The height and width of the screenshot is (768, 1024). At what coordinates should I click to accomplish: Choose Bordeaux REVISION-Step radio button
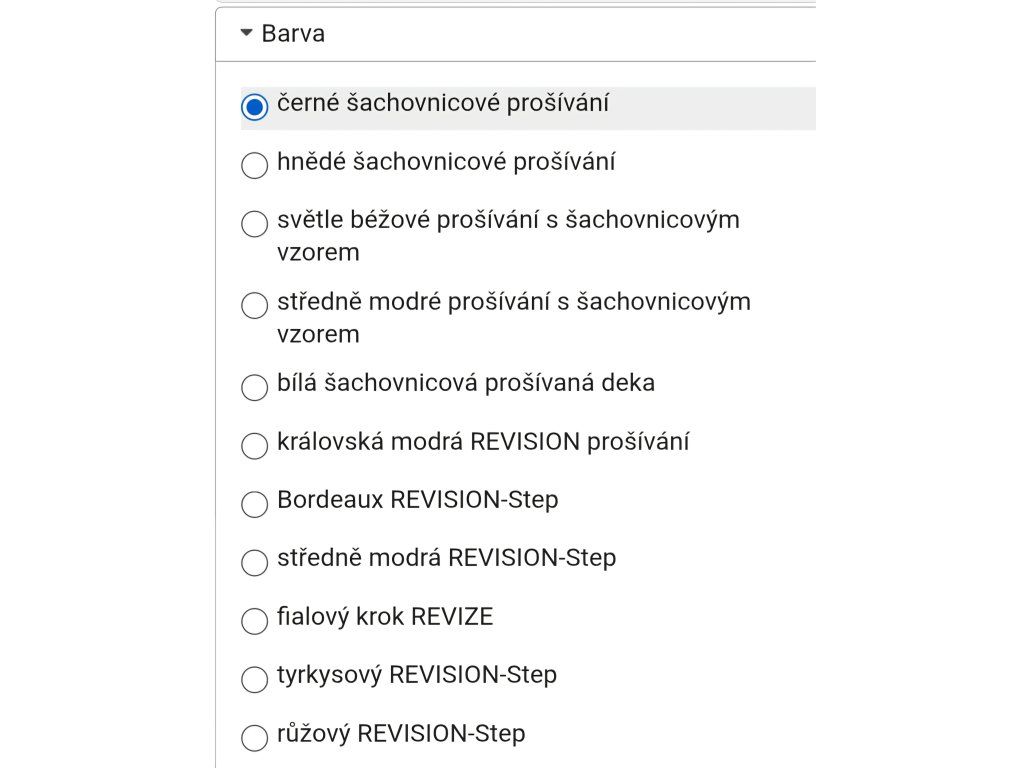tap(255, 503)
